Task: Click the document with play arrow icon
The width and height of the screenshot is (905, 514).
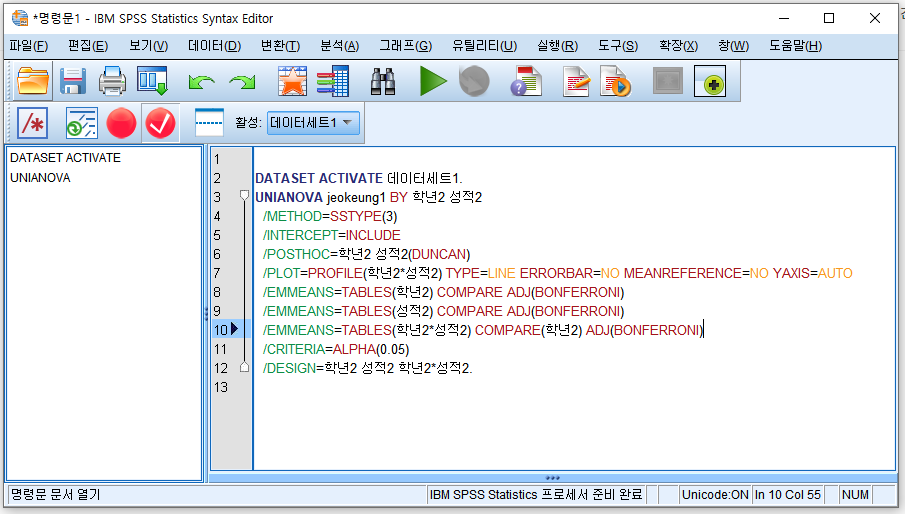Action: pos(616,81)
